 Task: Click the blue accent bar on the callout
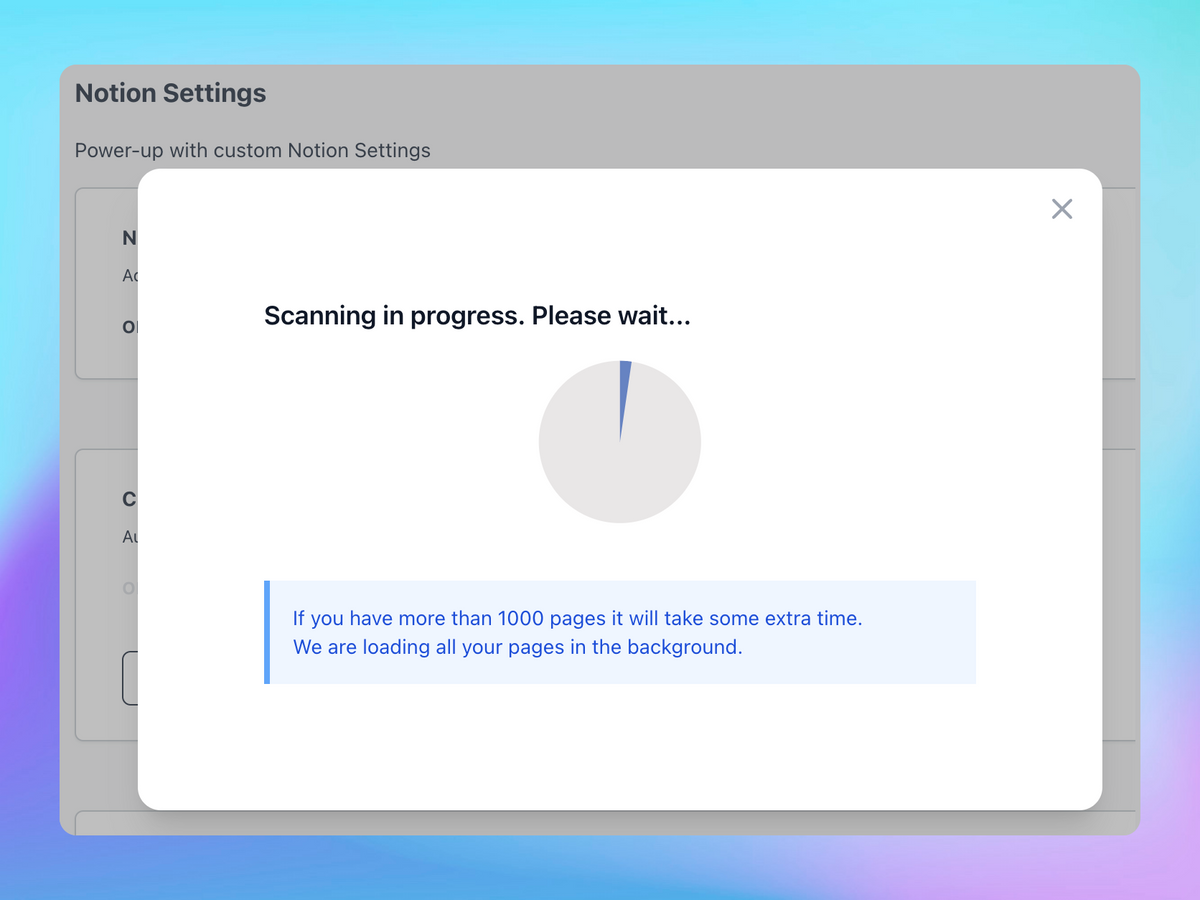(x=266, y=632)
